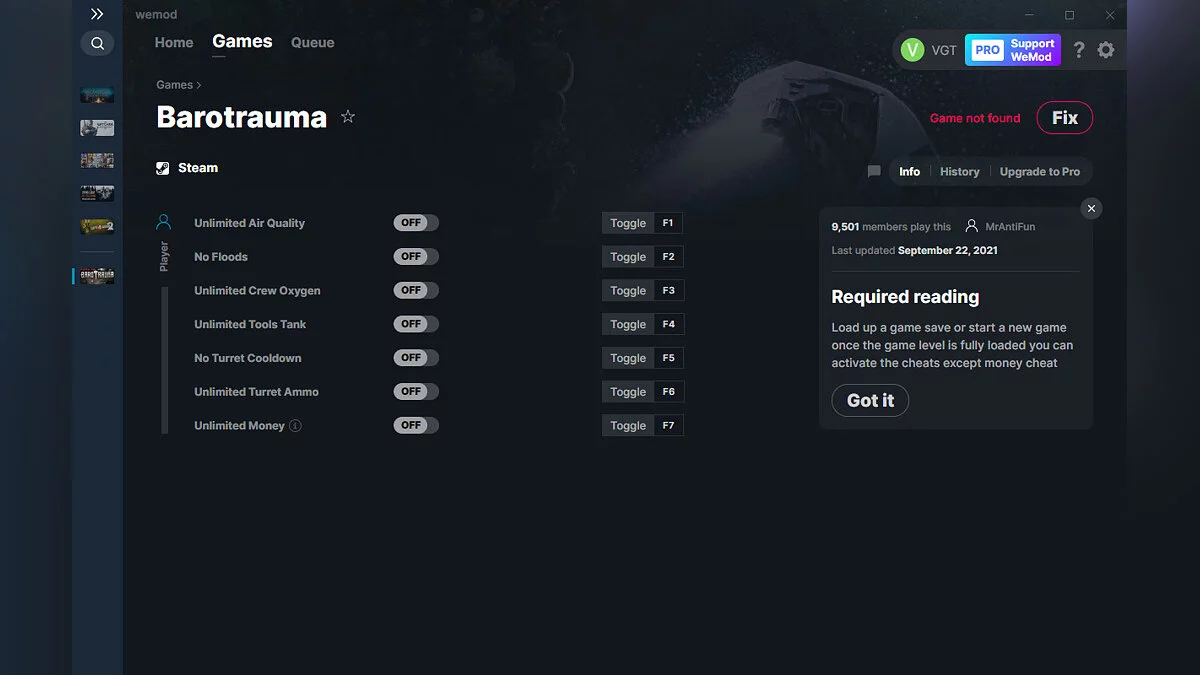
Task: Click the PRO Support WeMod badge
Action: click(x=1012, y=49)
